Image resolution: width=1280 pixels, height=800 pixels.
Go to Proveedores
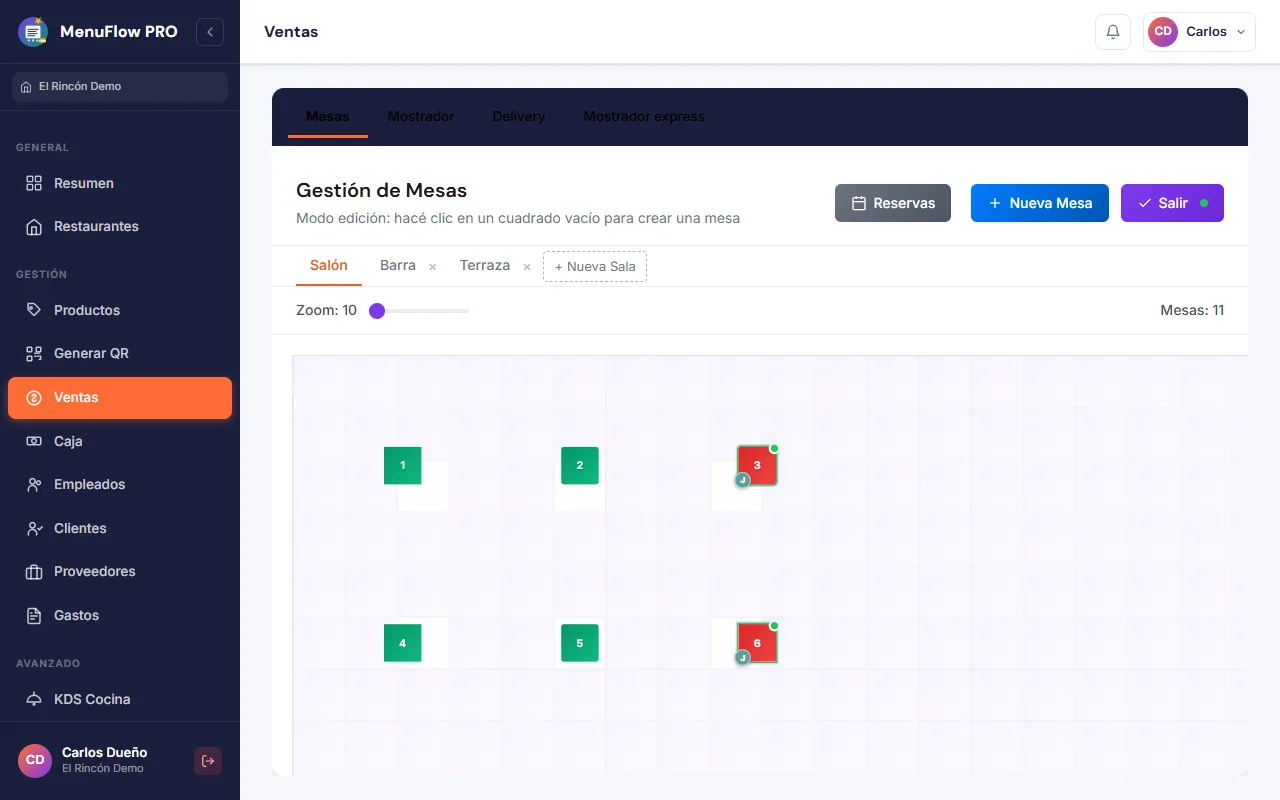pos(120,571)
